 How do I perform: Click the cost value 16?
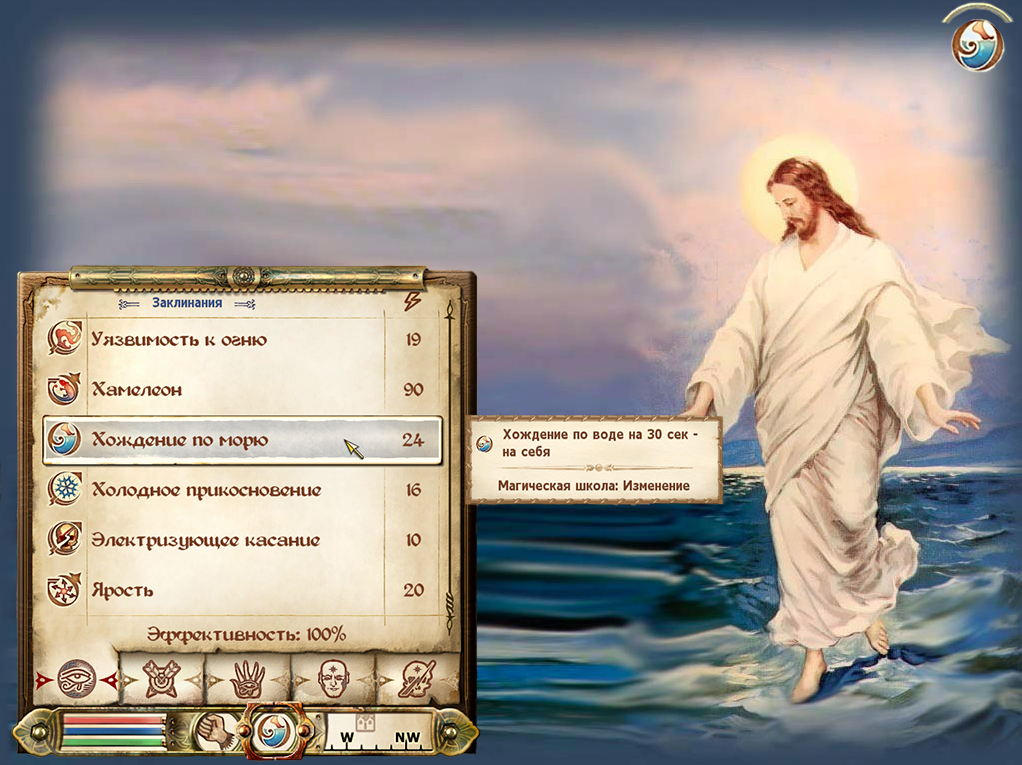point(413,490)
